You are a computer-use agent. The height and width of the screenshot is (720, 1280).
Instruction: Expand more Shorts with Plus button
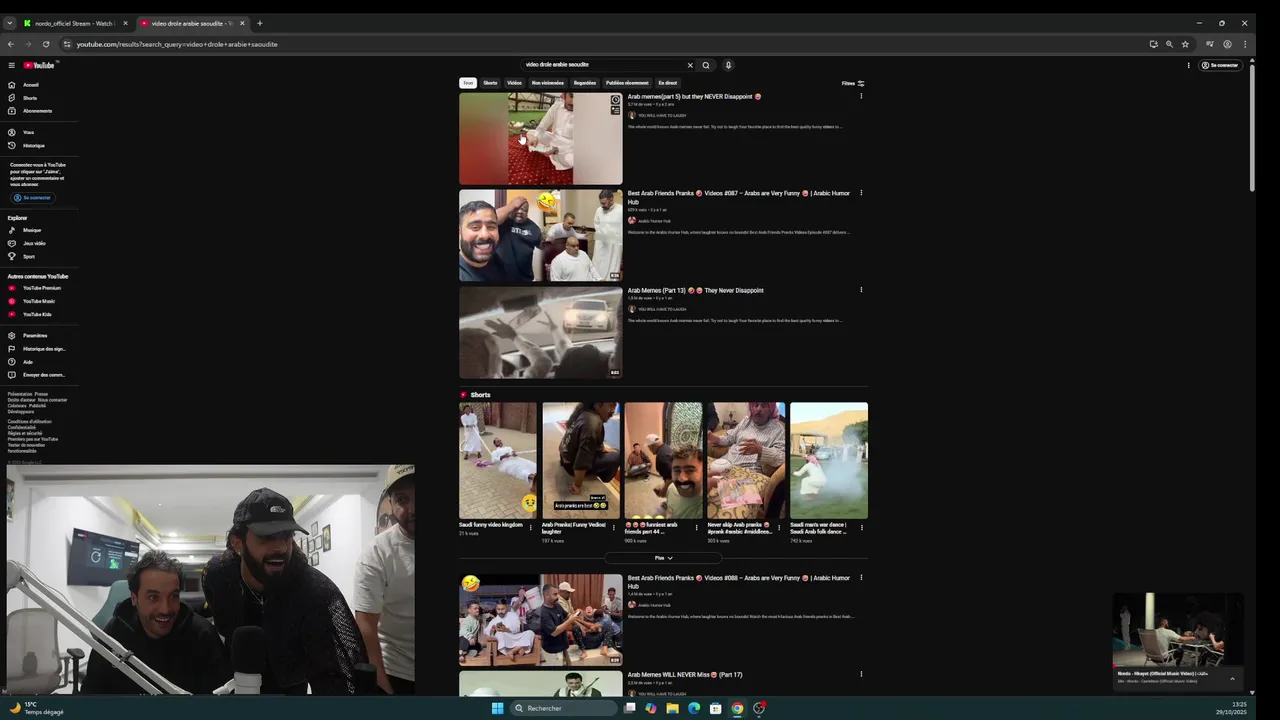tap(663, 558)
